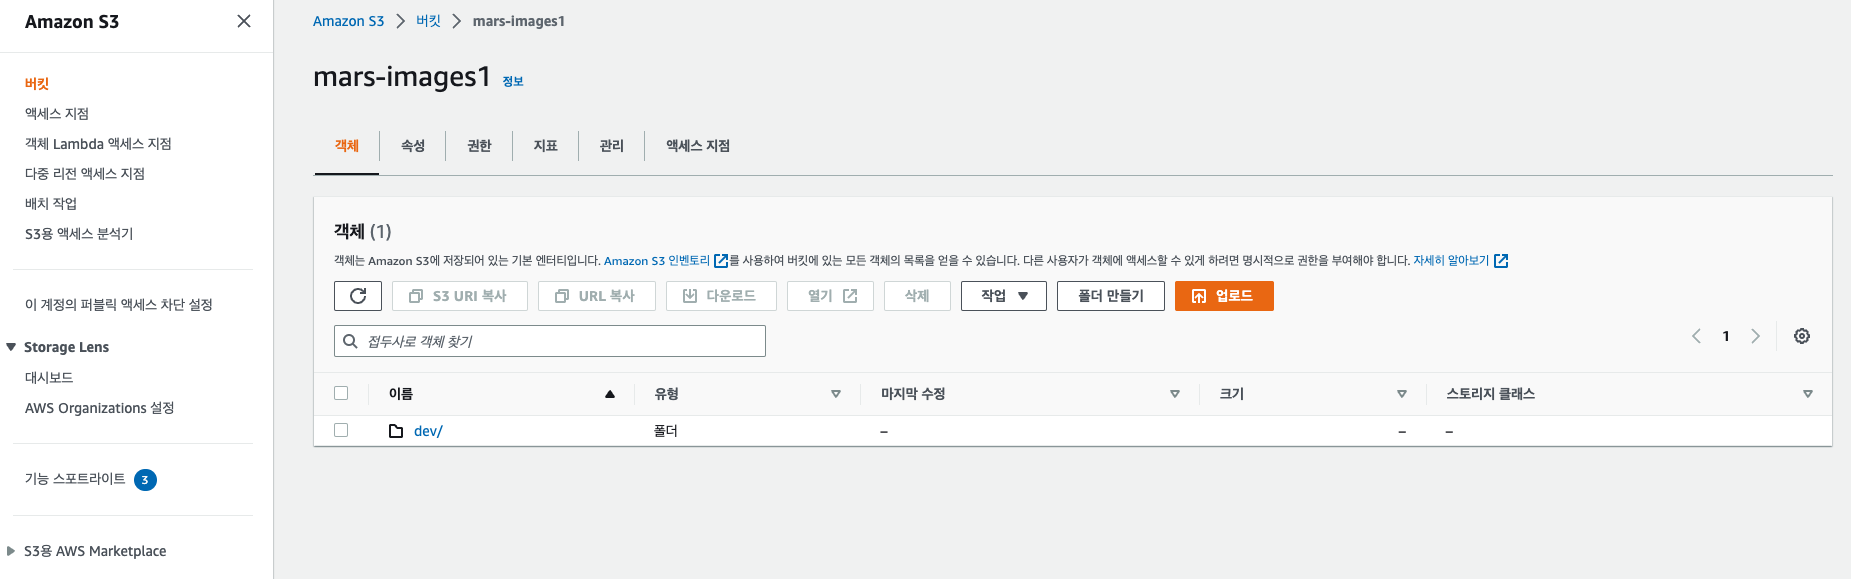Open 자세히 알아보기 link

coord(1451,261)
